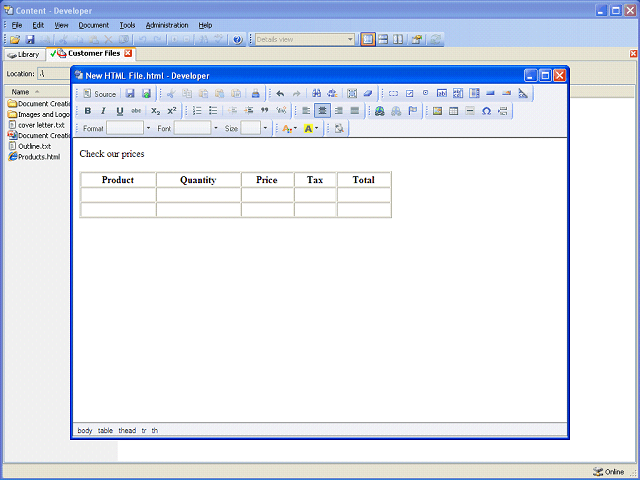The width and height of the screenshot is (640, 480).
Task: Select the table element in path bar
Action: (105, 430)
